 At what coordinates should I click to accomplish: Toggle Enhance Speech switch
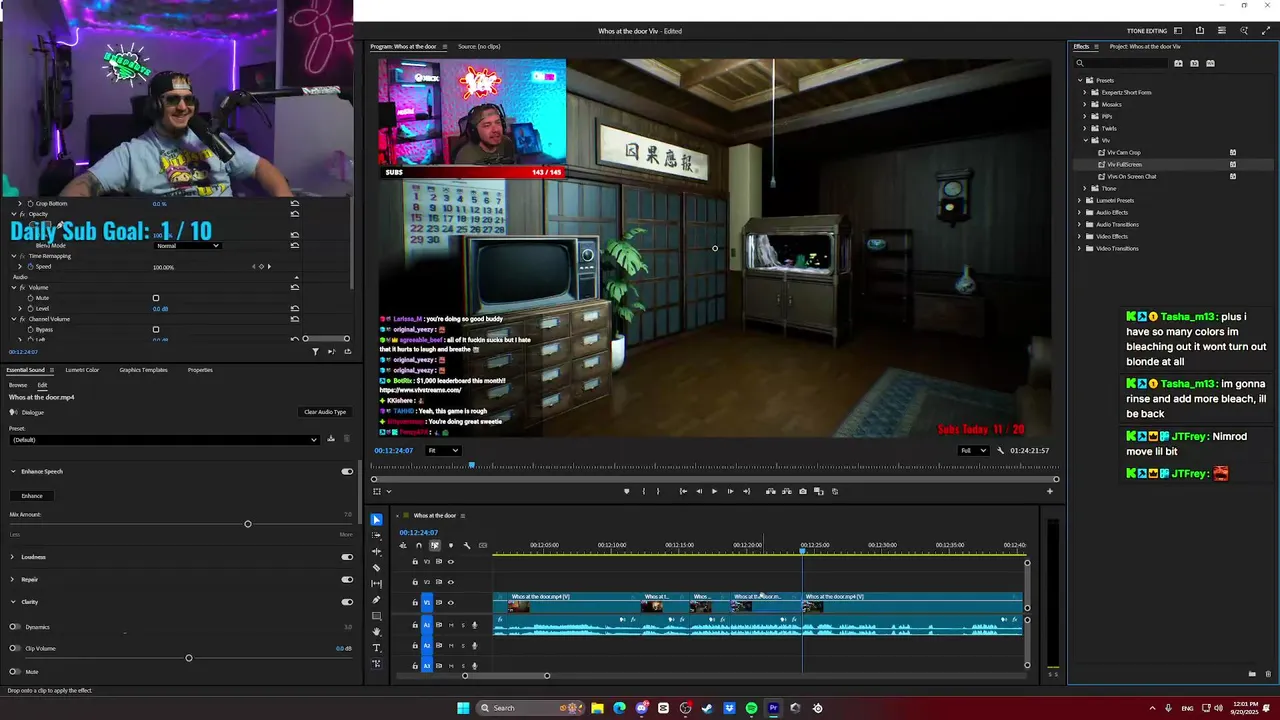click(347, 471)
